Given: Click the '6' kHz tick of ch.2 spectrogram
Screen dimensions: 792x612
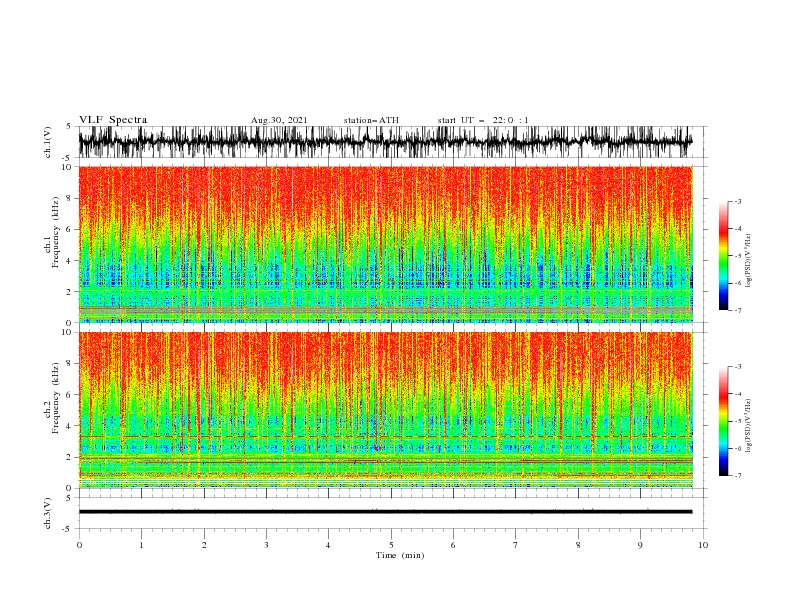Looking at the screenshot, I should [69, 394].
